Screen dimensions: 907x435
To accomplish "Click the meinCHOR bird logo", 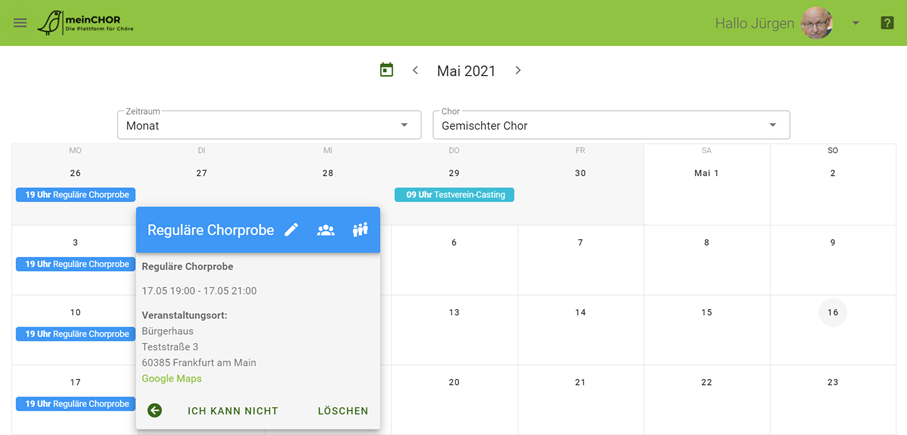I will click(85, 23).
